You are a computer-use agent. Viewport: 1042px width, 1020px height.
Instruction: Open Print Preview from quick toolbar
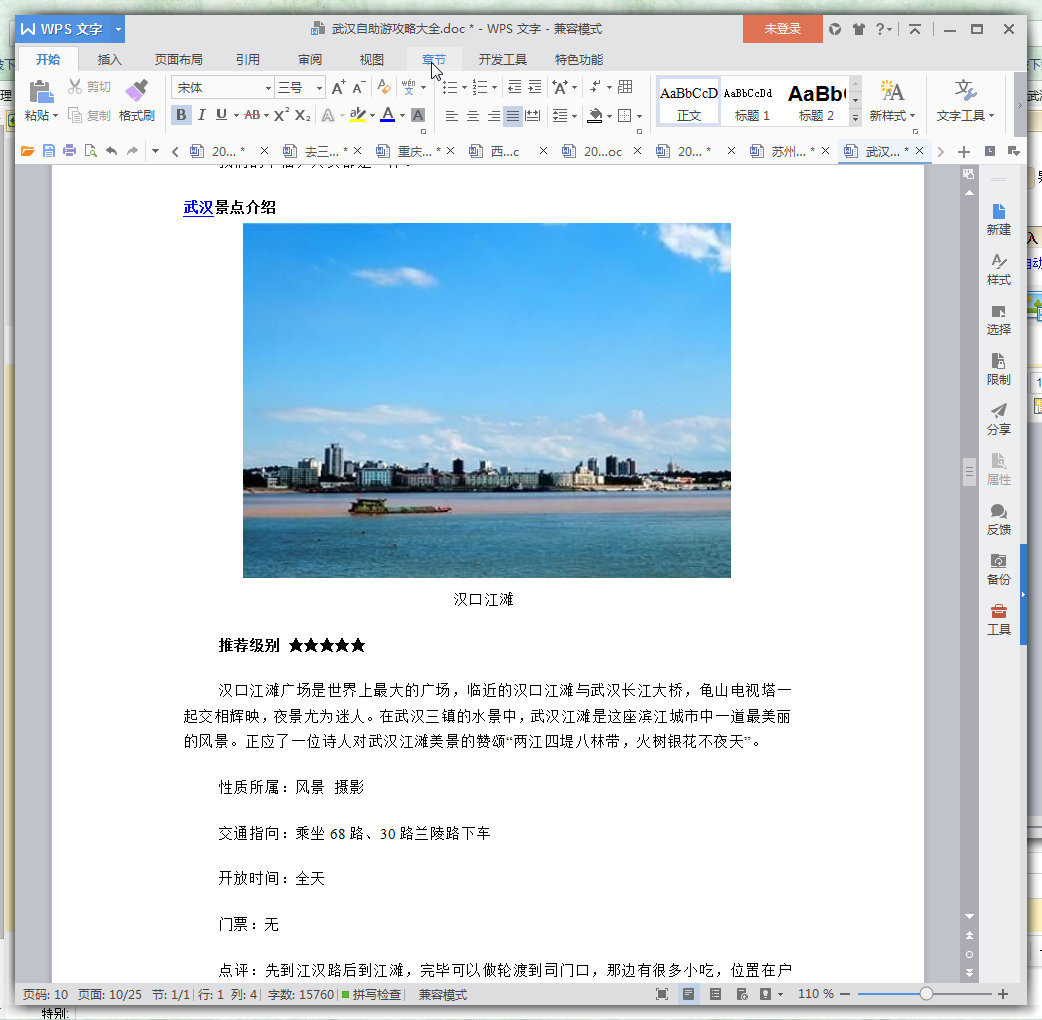coord(90,151)
